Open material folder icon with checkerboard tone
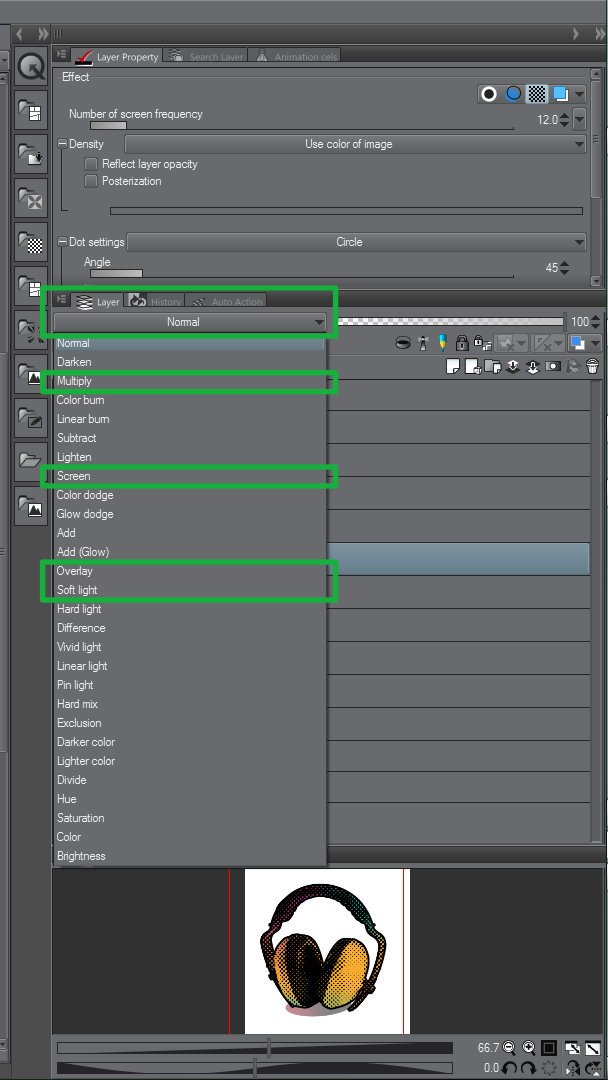 [x=31, y=242]
